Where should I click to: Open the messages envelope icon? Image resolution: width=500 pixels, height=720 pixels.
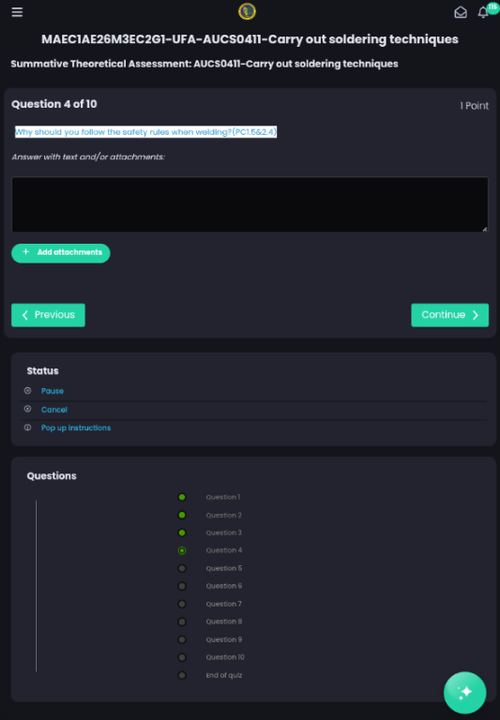click(x=461, y=12)
